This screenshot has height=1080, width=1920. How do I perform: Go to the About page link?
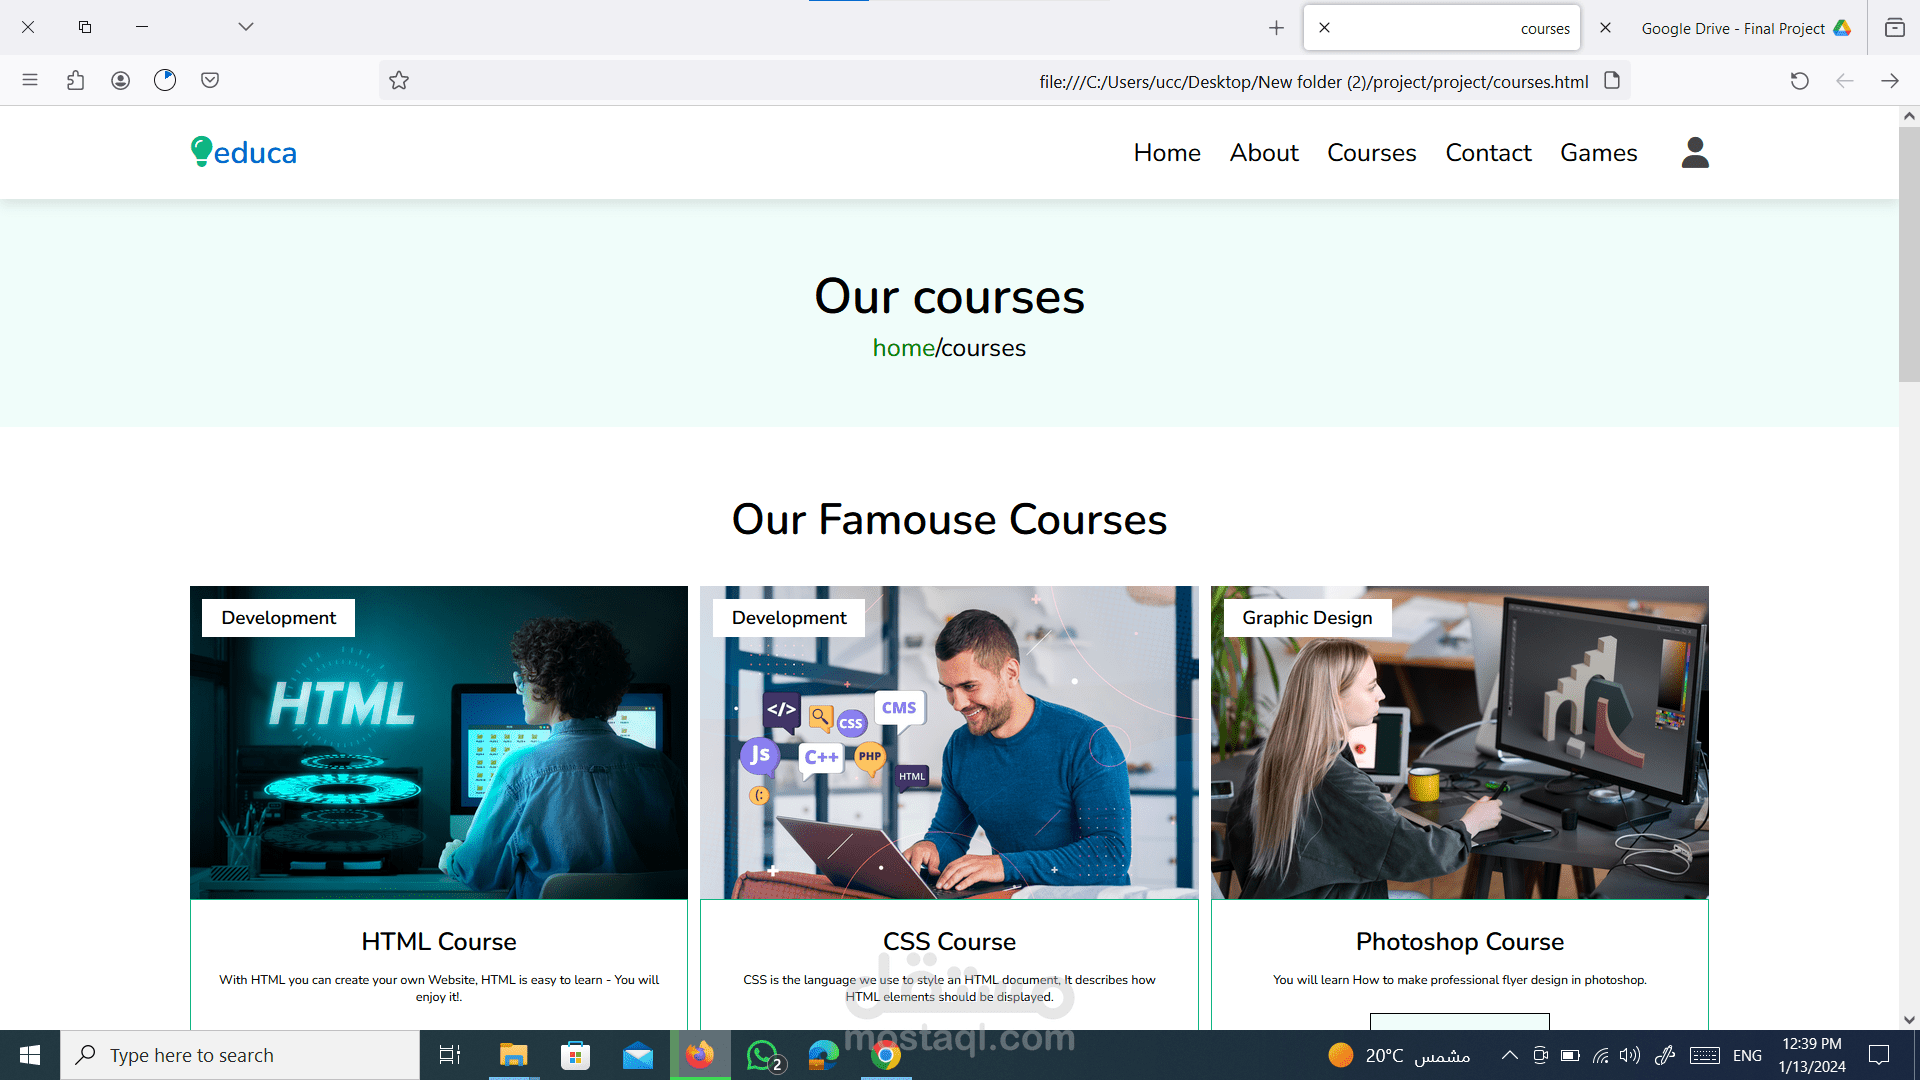pyautogui.click(x=1264, y=152)
